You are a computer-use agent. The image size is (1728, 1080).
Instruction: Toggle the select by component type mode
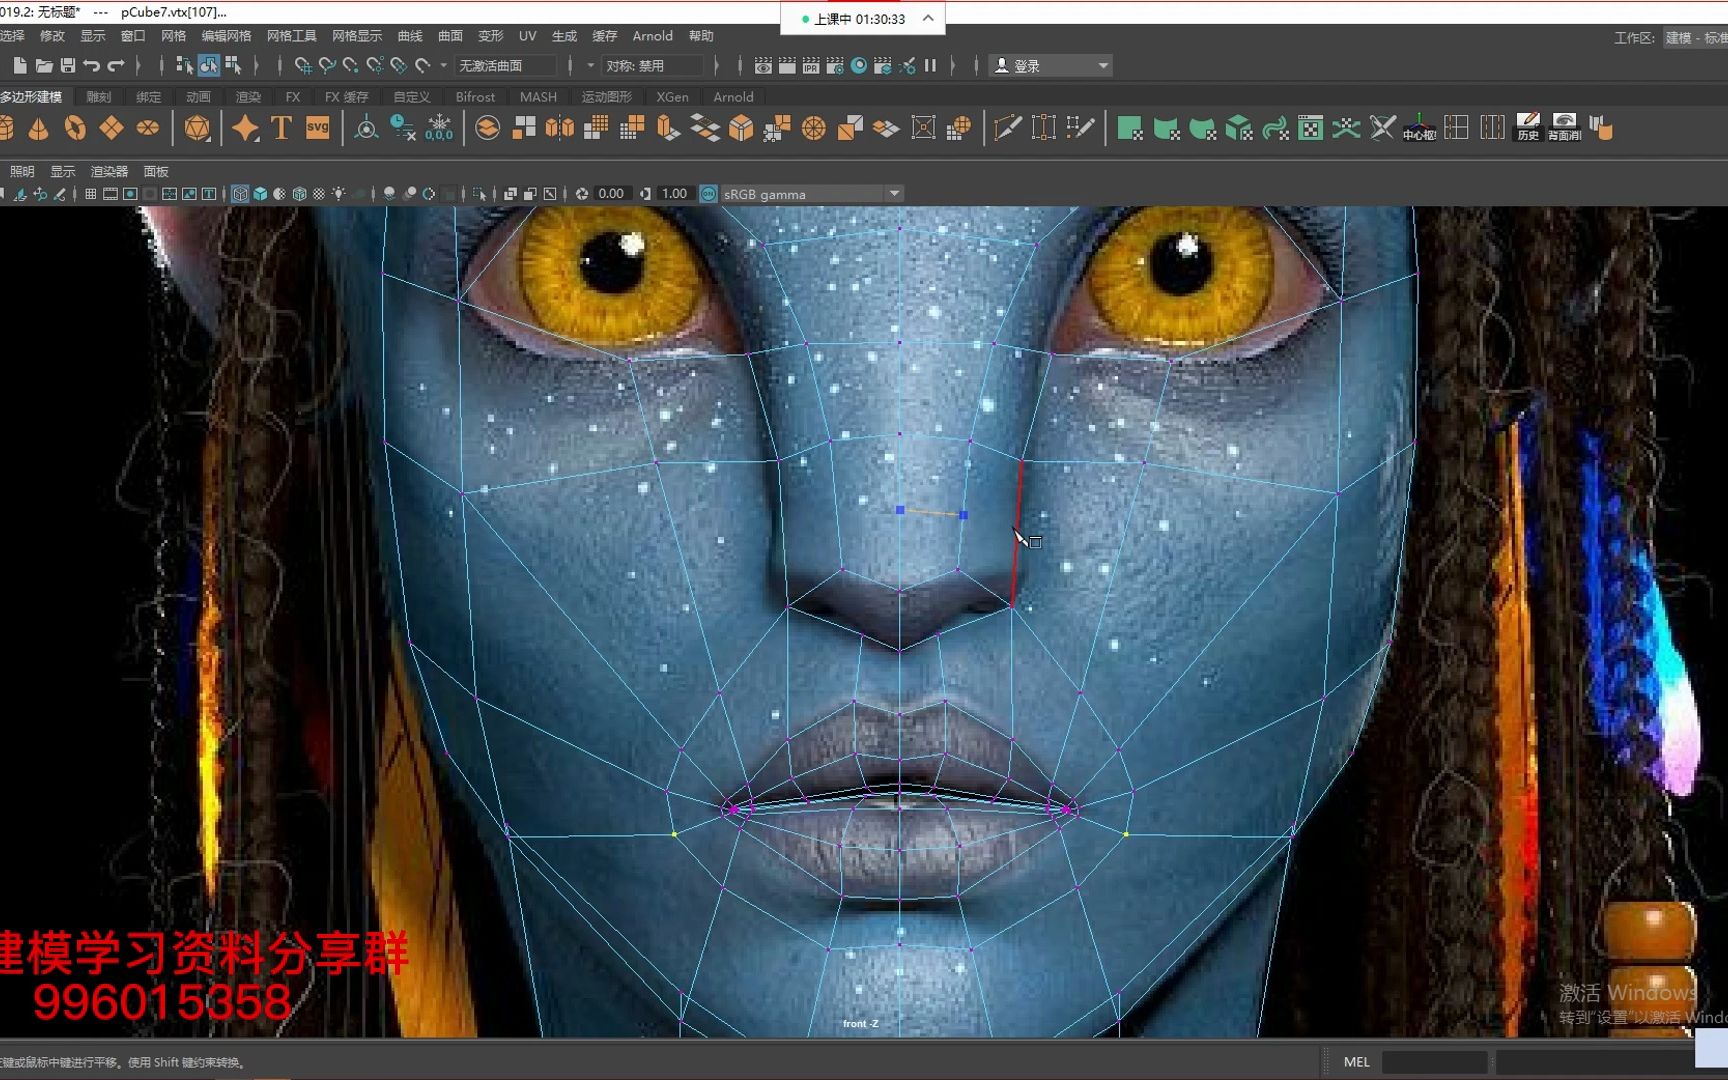tap(233, 66)
